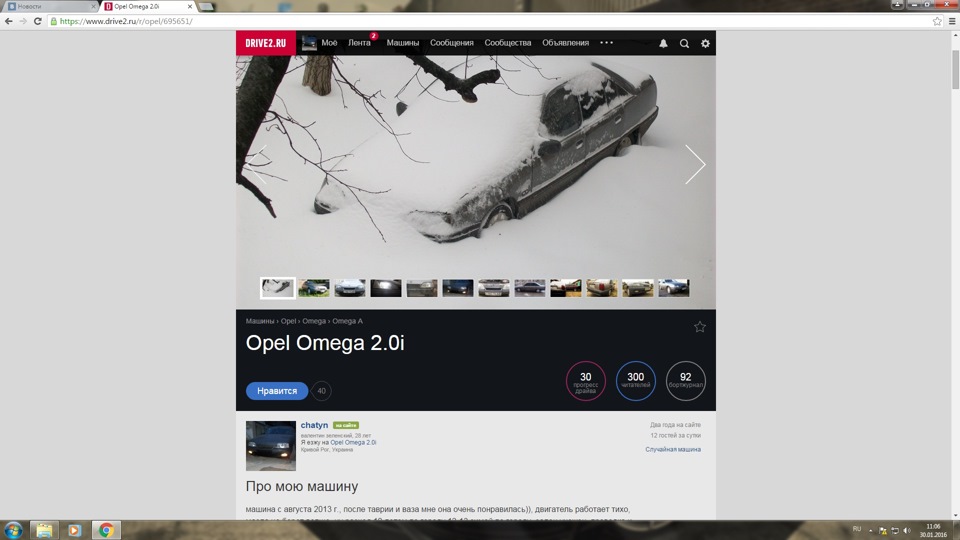Open settings gear icon in site header
Screen dimensions: 960x540
point(705,43)
